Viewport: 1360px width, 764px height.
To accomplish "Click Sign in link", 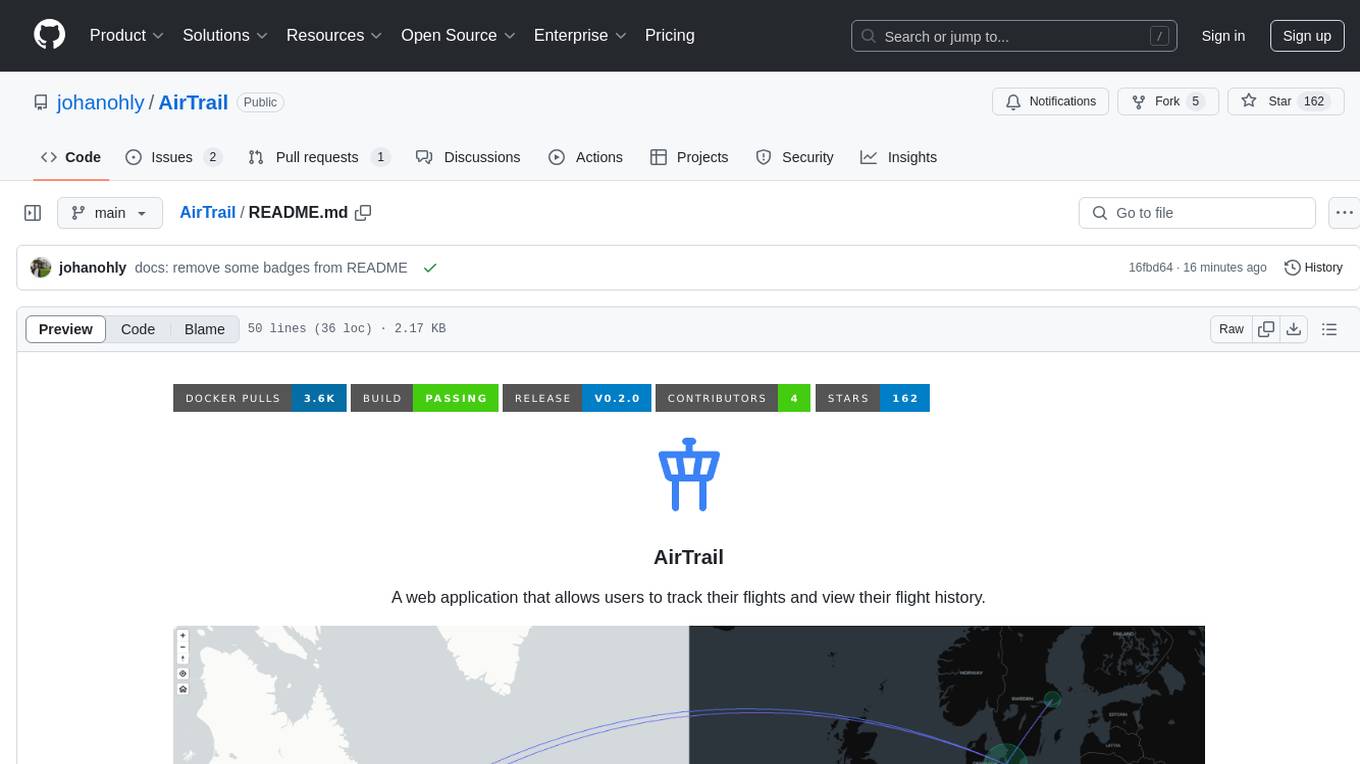I will click(x=1223, y=36).
